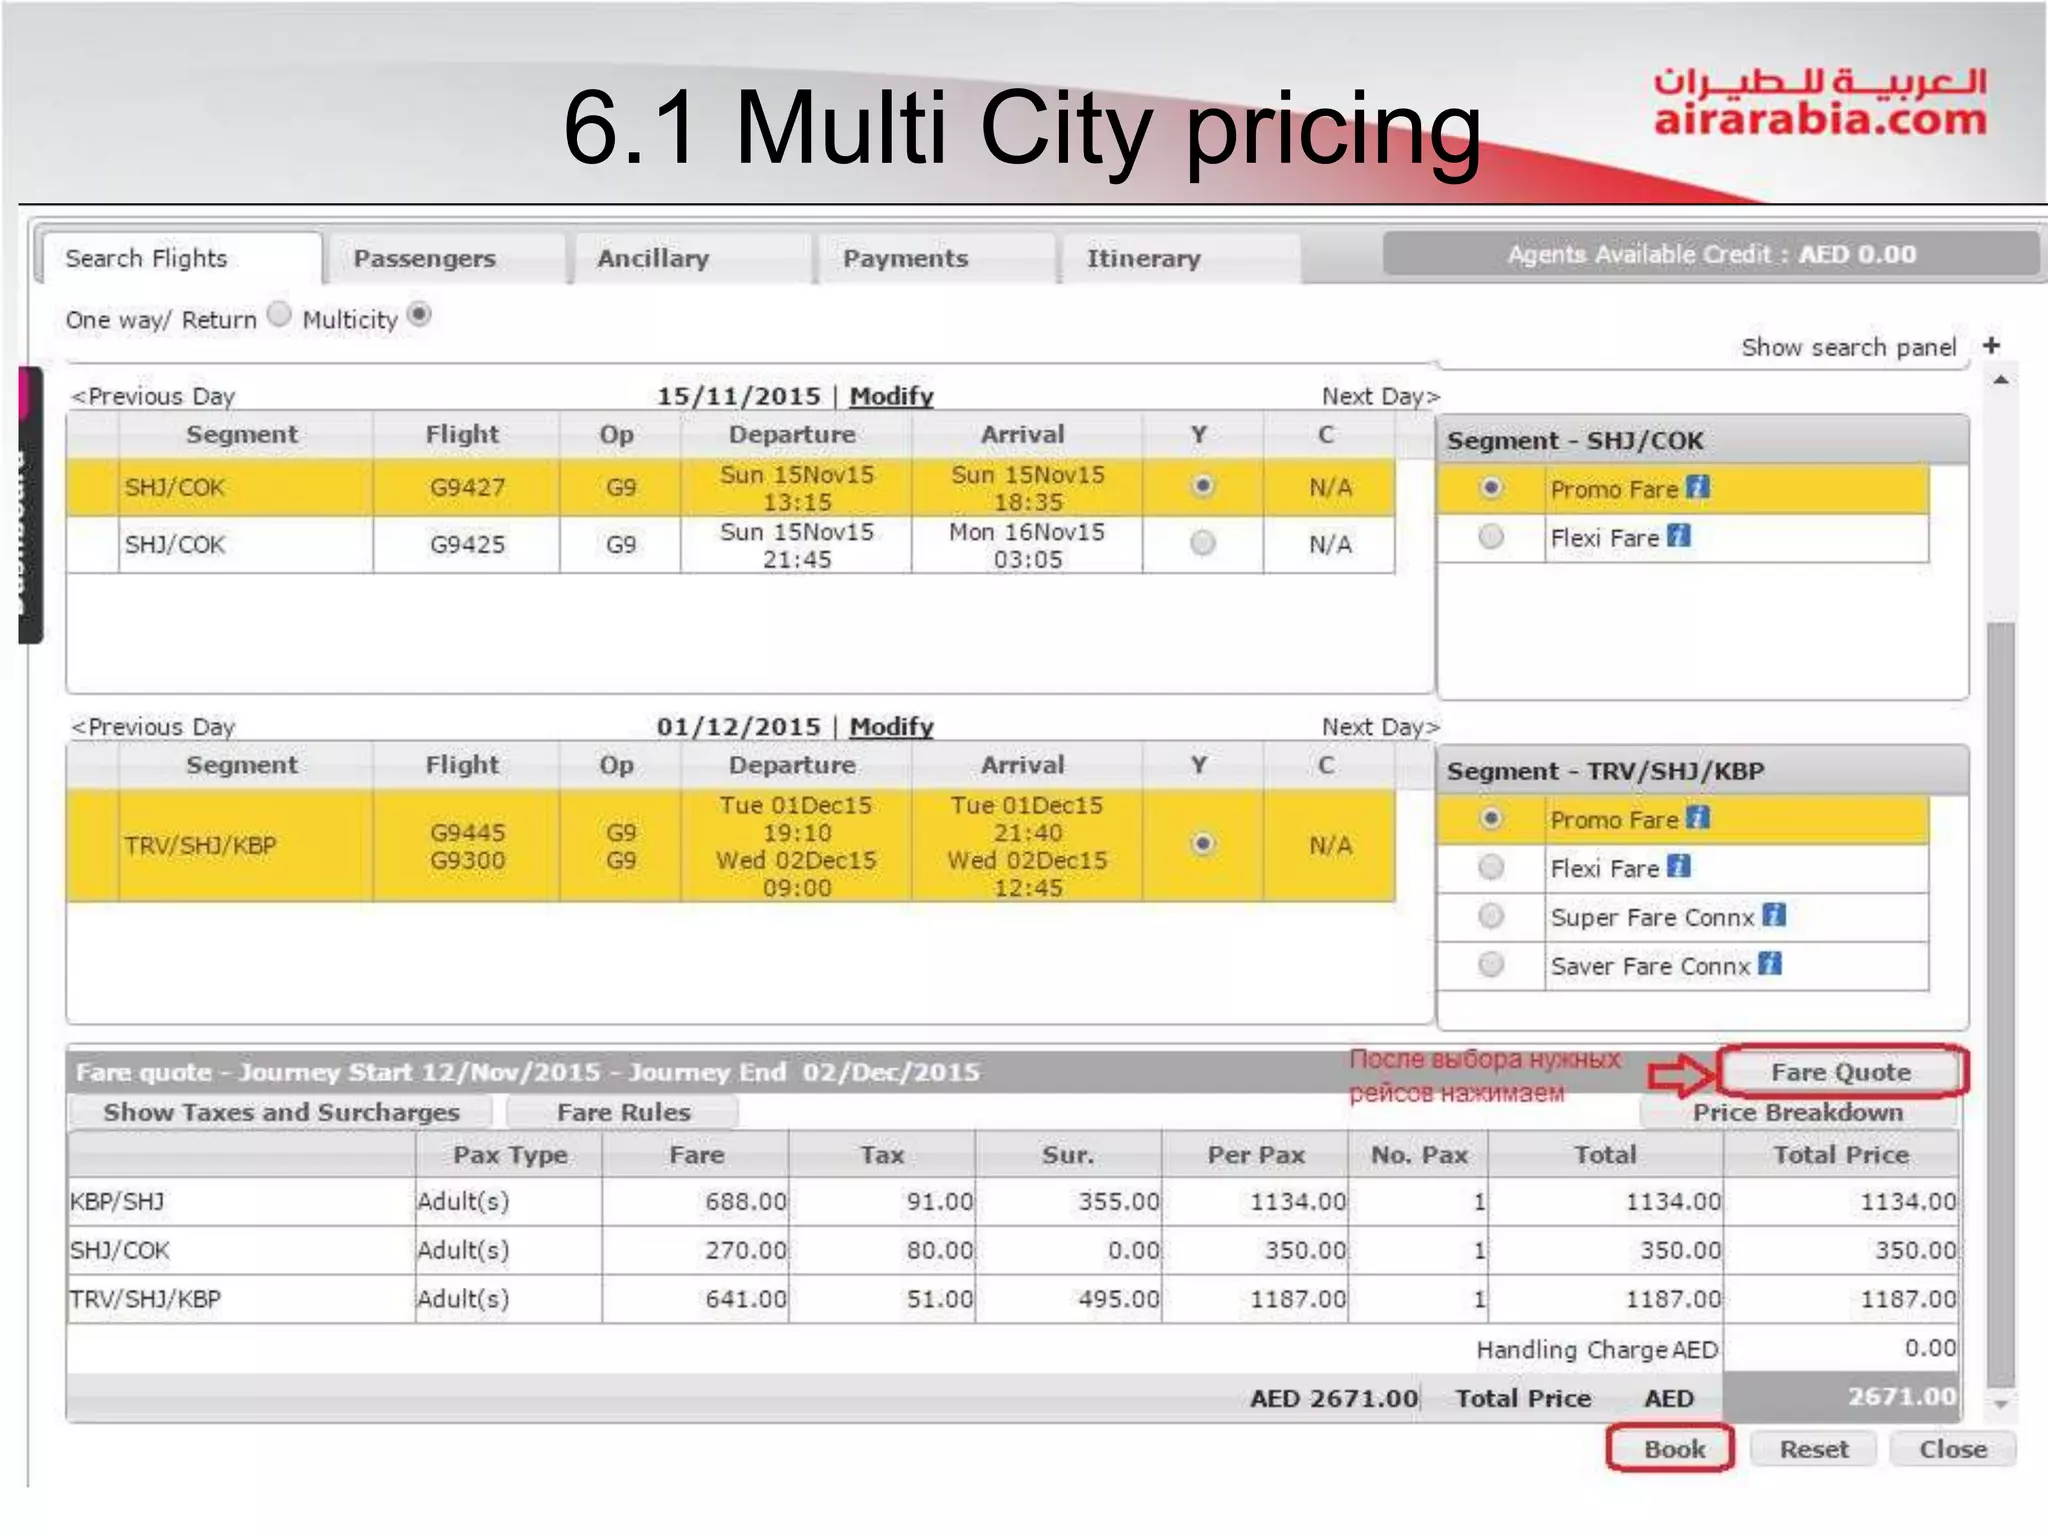Click Handling Charge AED label

1597,1349
